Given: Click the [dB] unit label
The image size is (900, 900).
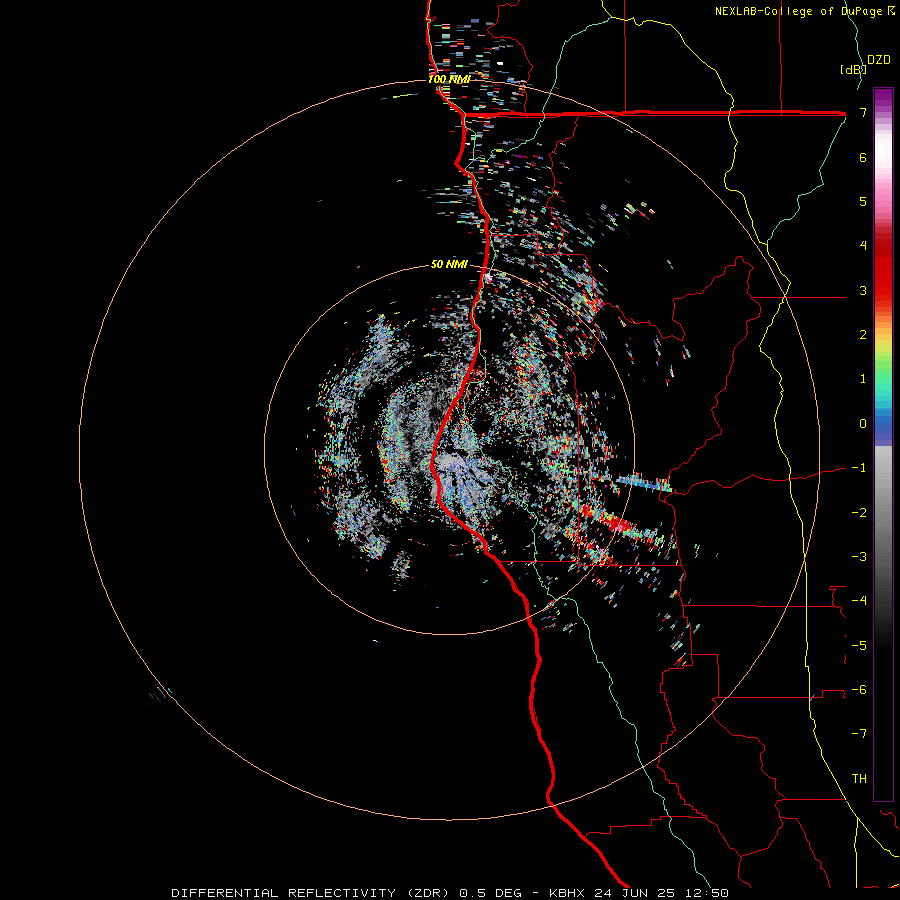Looking at the screenshot, I should 853,69.
